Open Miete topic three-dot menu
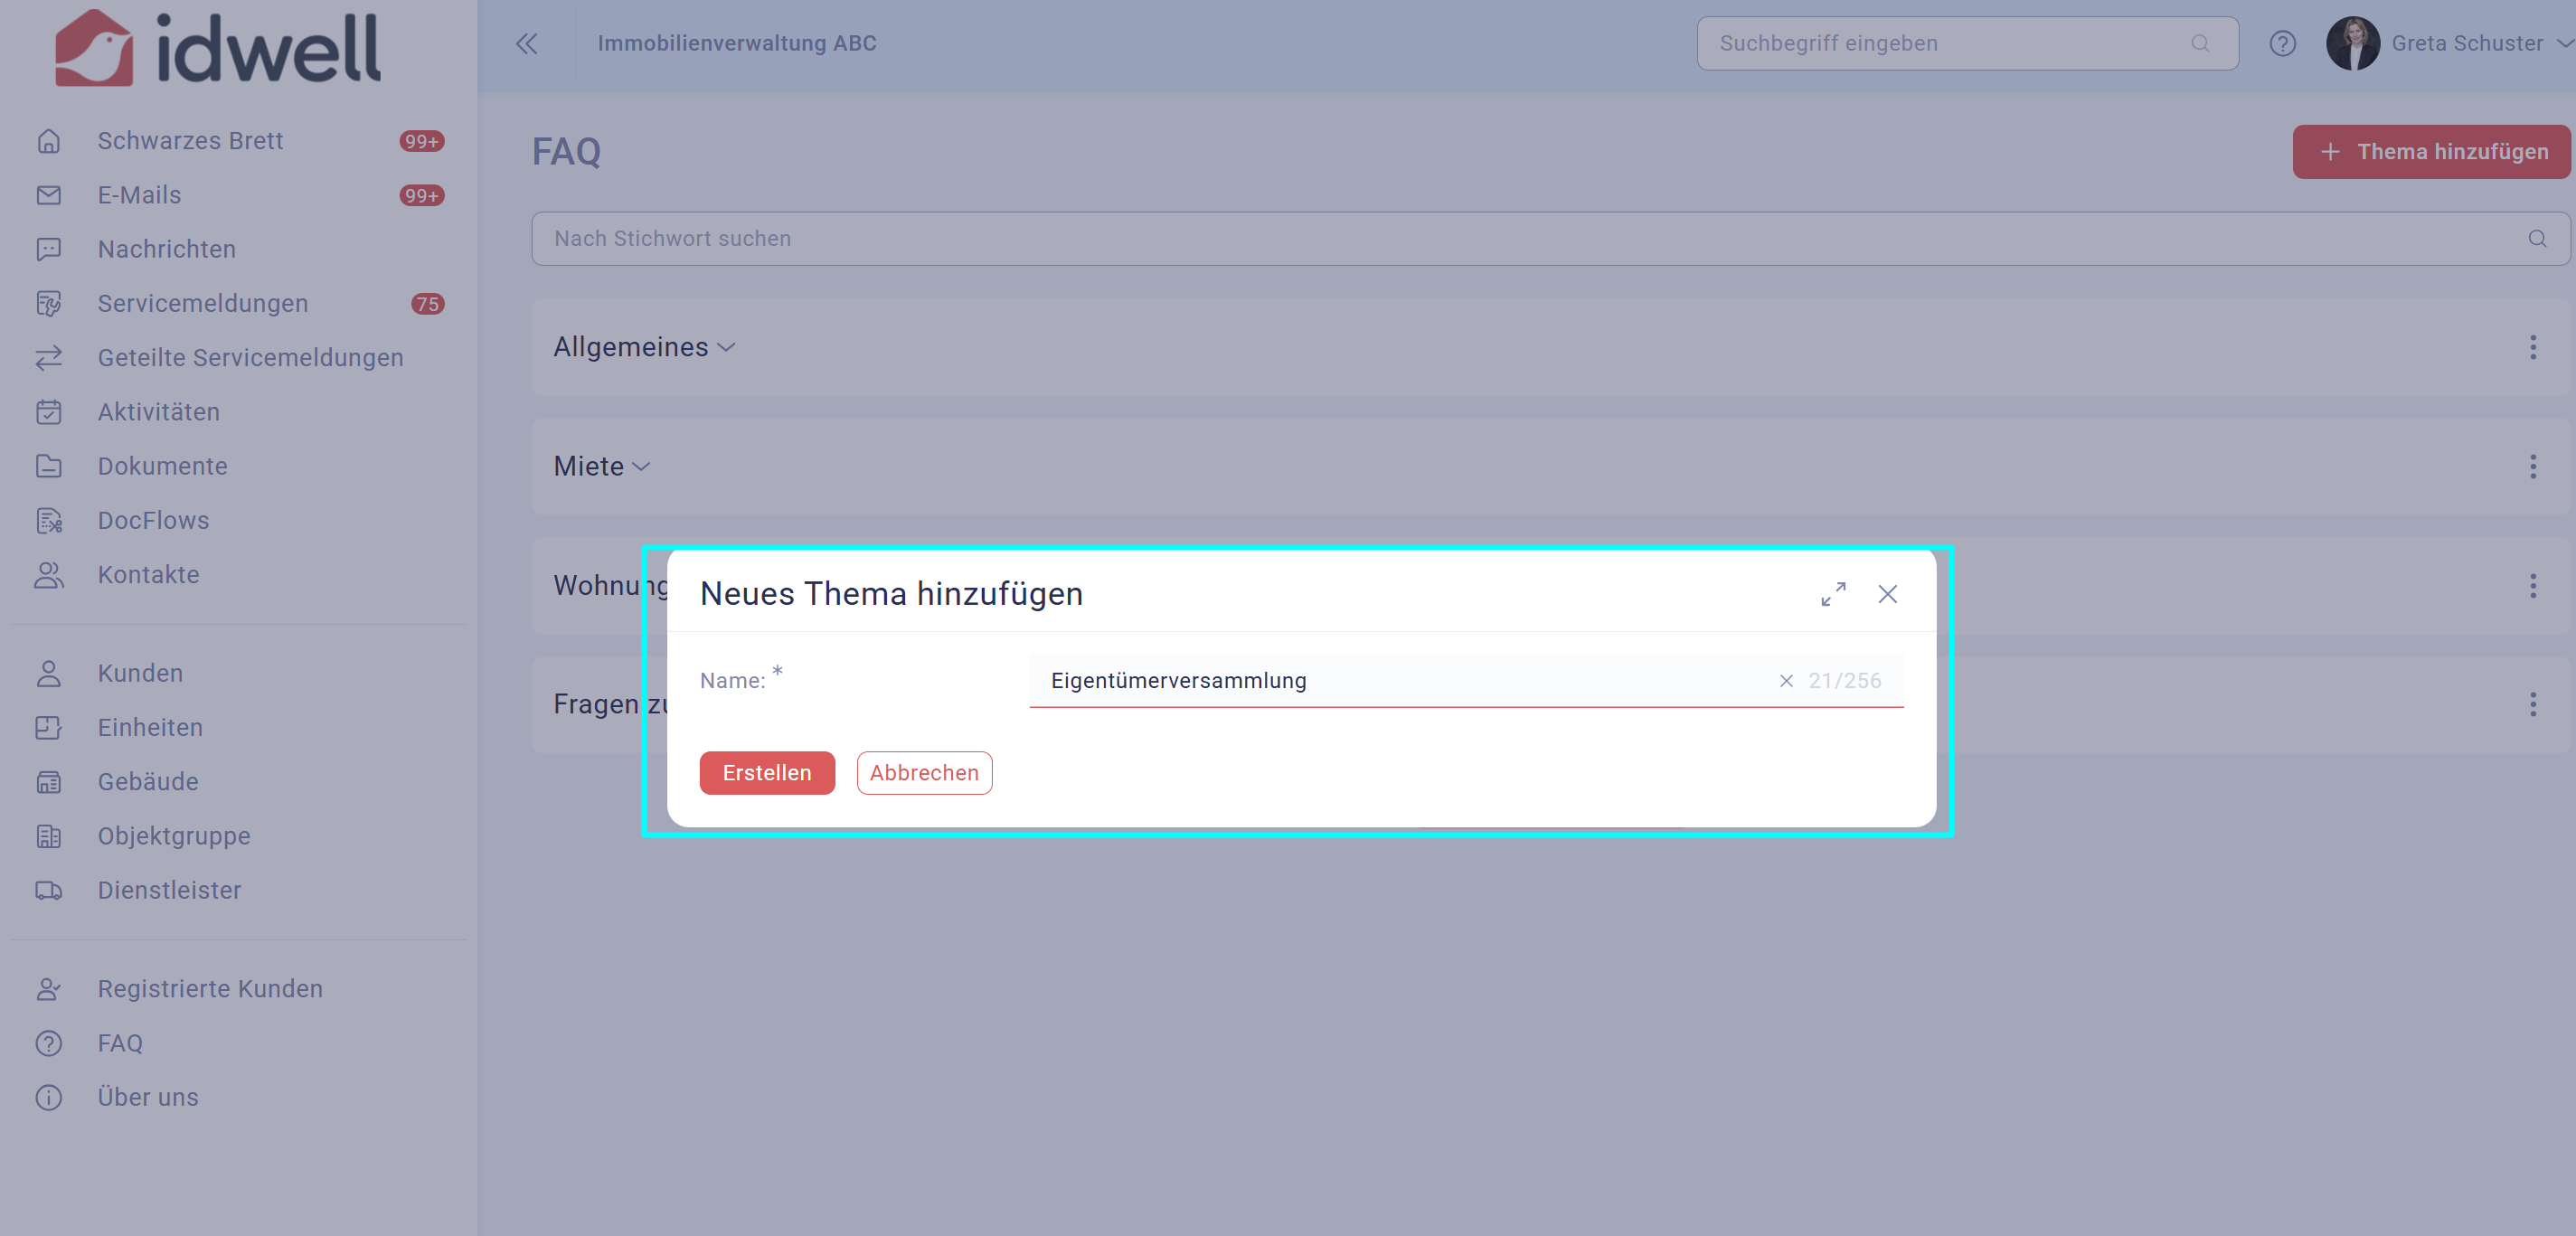This screenshot has height=1236, width=2576. pos(2532,467)
